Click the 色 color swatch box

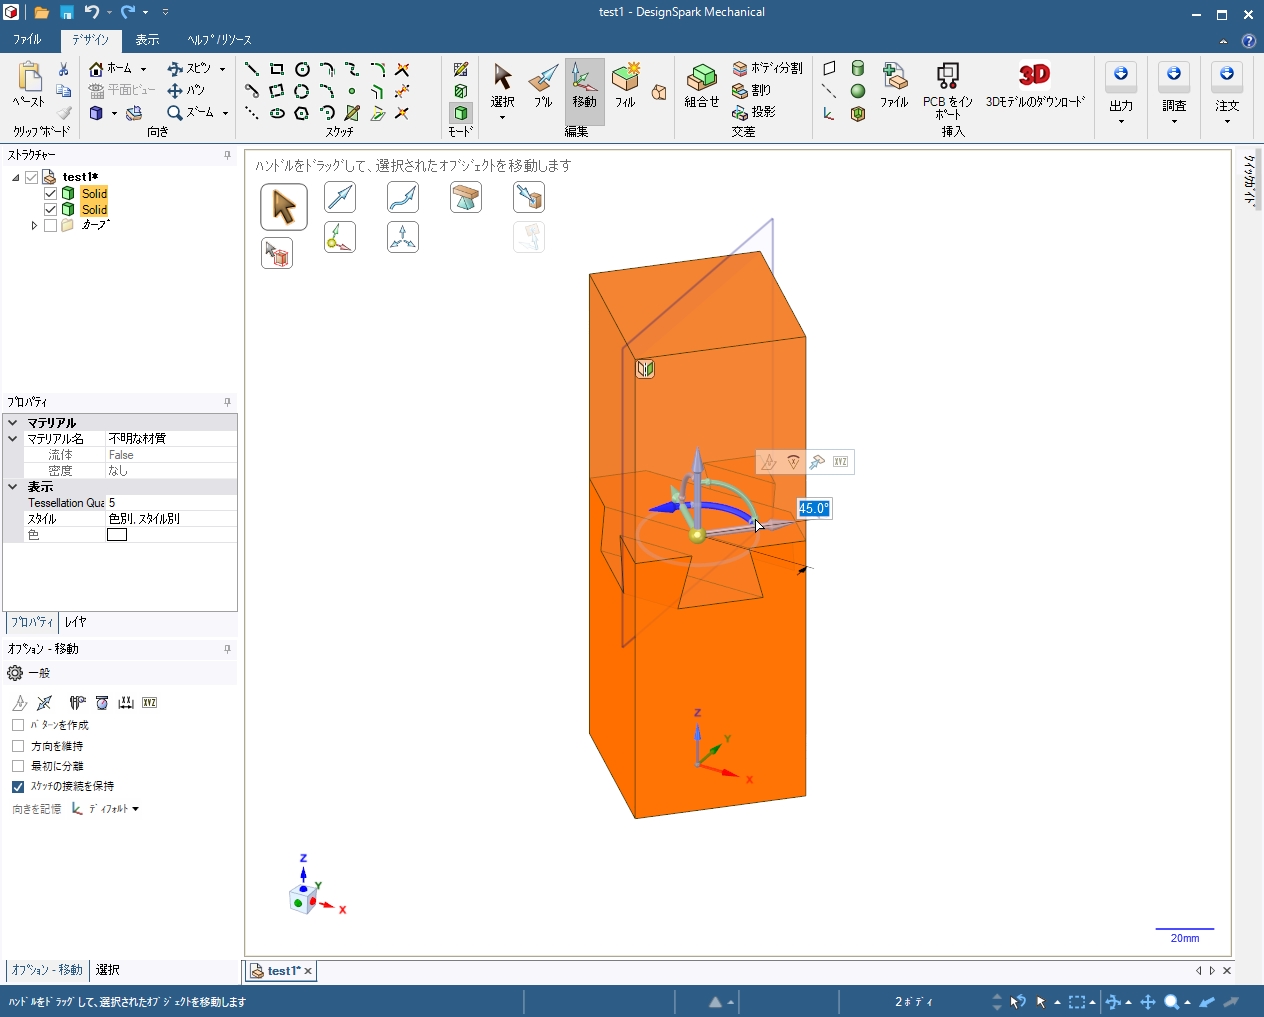[x=117, y=535]
